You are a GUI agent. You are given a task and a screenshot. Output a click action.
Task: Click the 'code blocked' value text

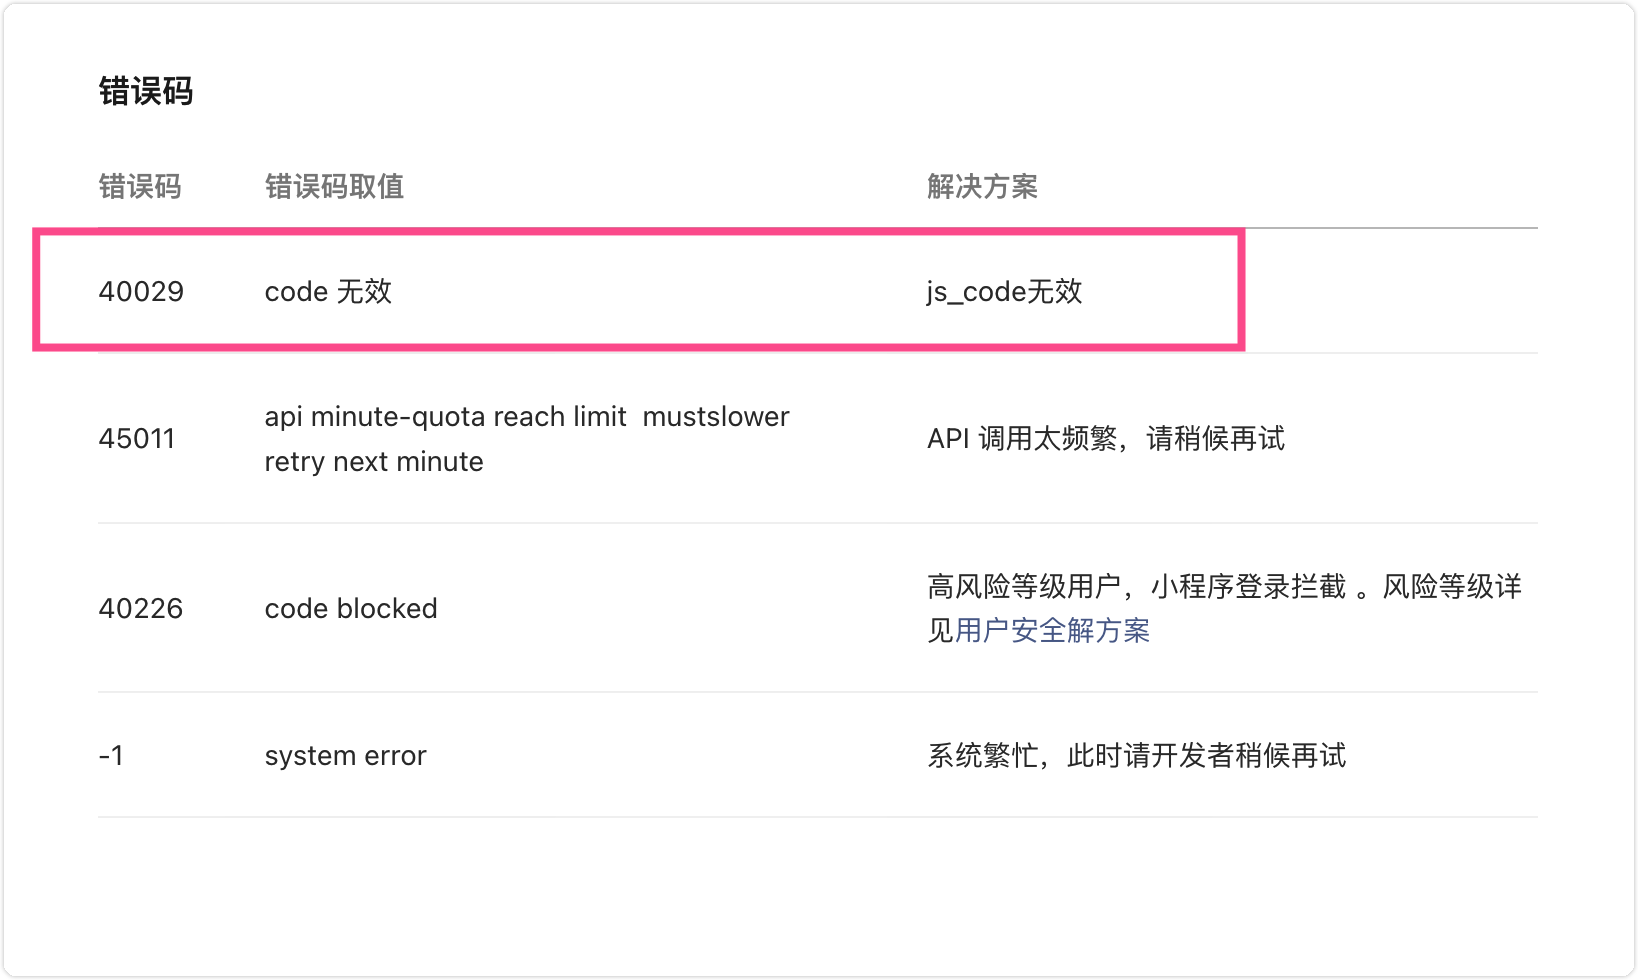351,609
